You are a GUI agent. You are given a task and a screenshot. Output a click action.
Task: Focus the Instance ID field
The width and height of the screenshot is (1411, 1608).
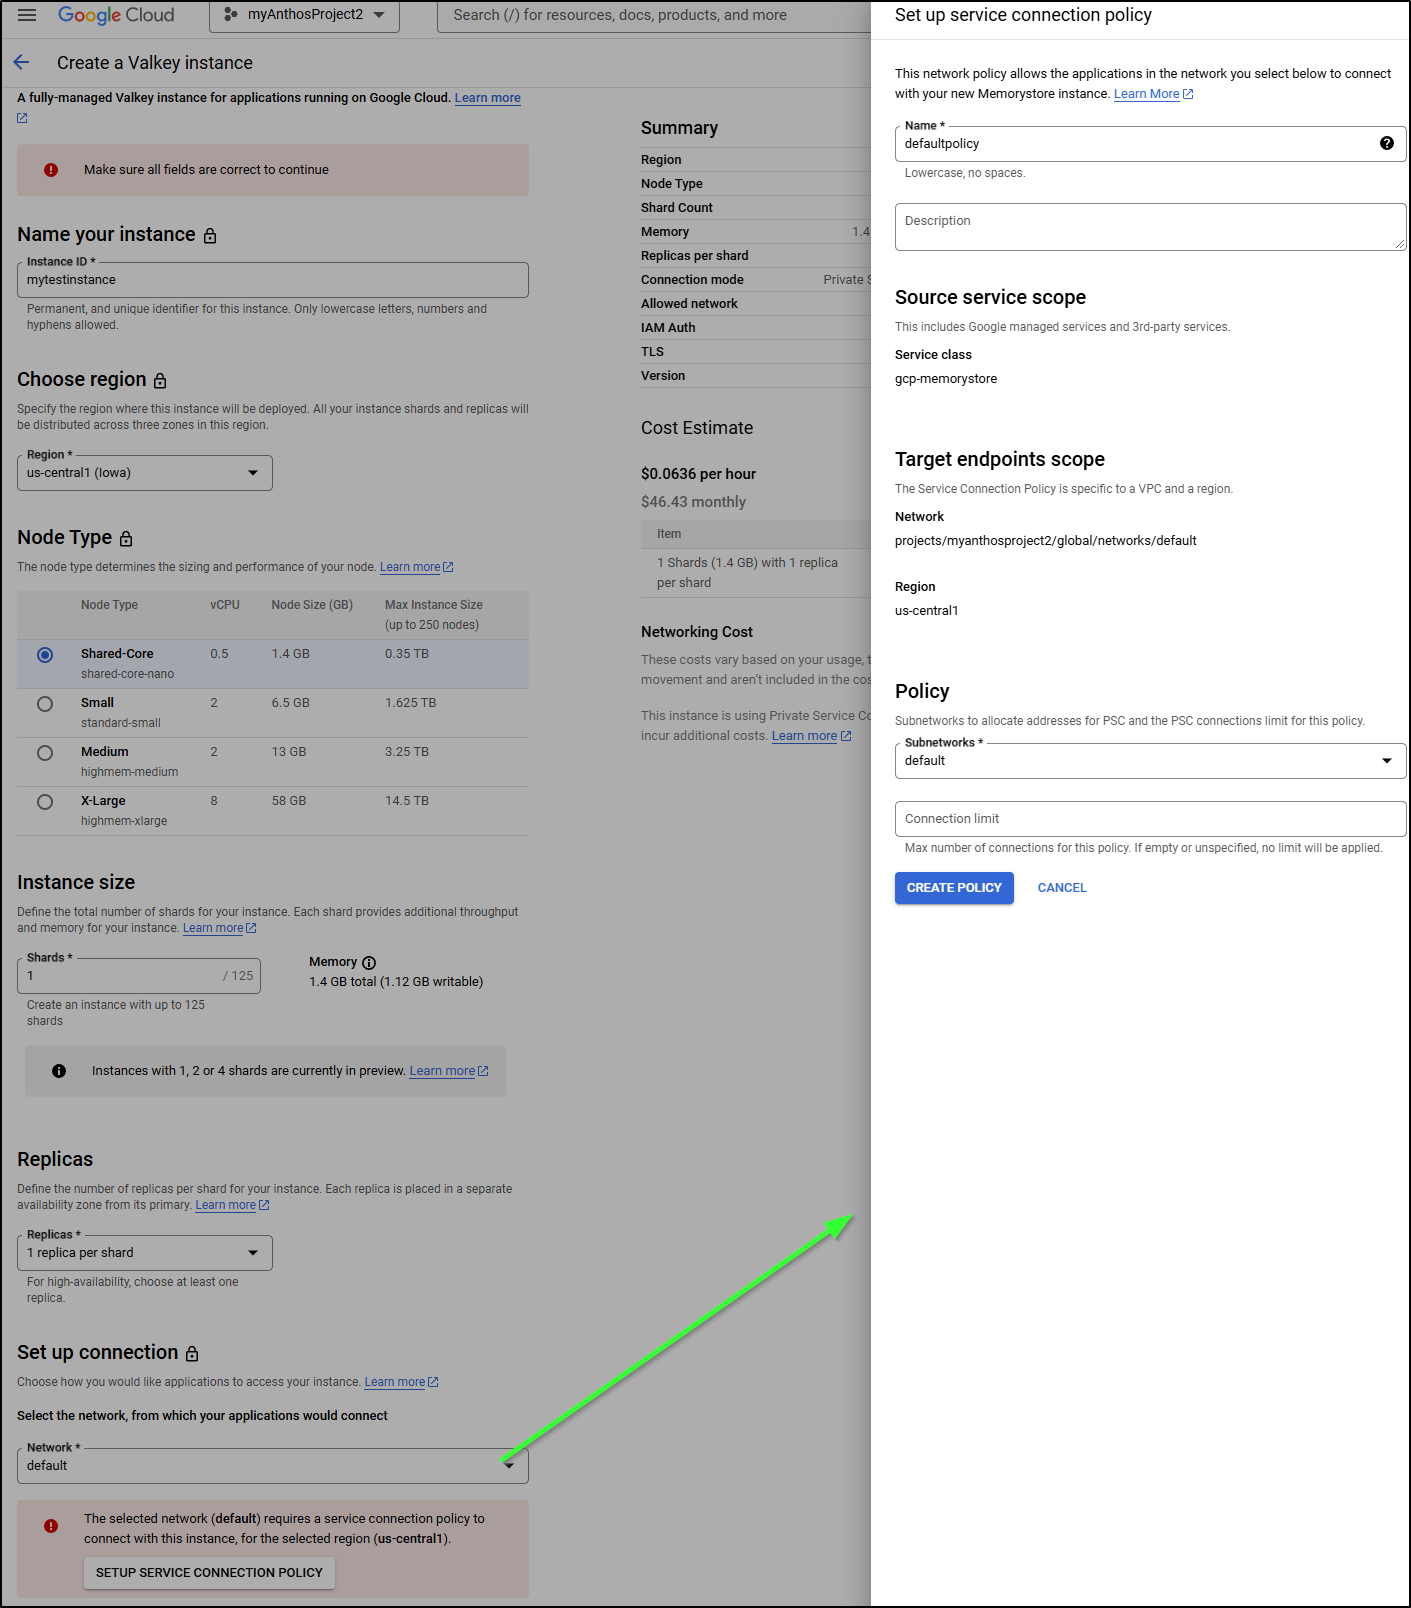click(273, 280)
